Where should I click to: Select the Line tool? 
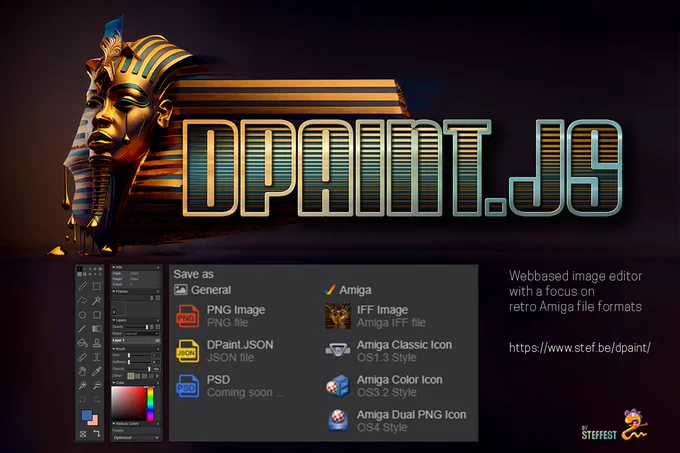click(x=82, y=329)
